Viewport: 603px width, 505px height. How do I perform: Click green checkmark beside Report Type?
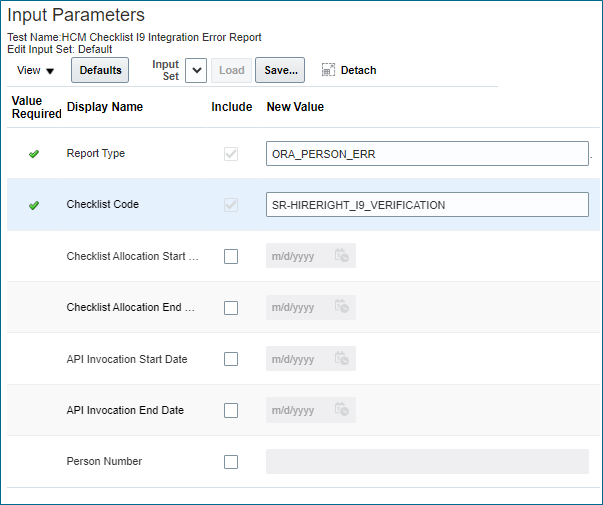pyautogui.click(x=33, y=154)
